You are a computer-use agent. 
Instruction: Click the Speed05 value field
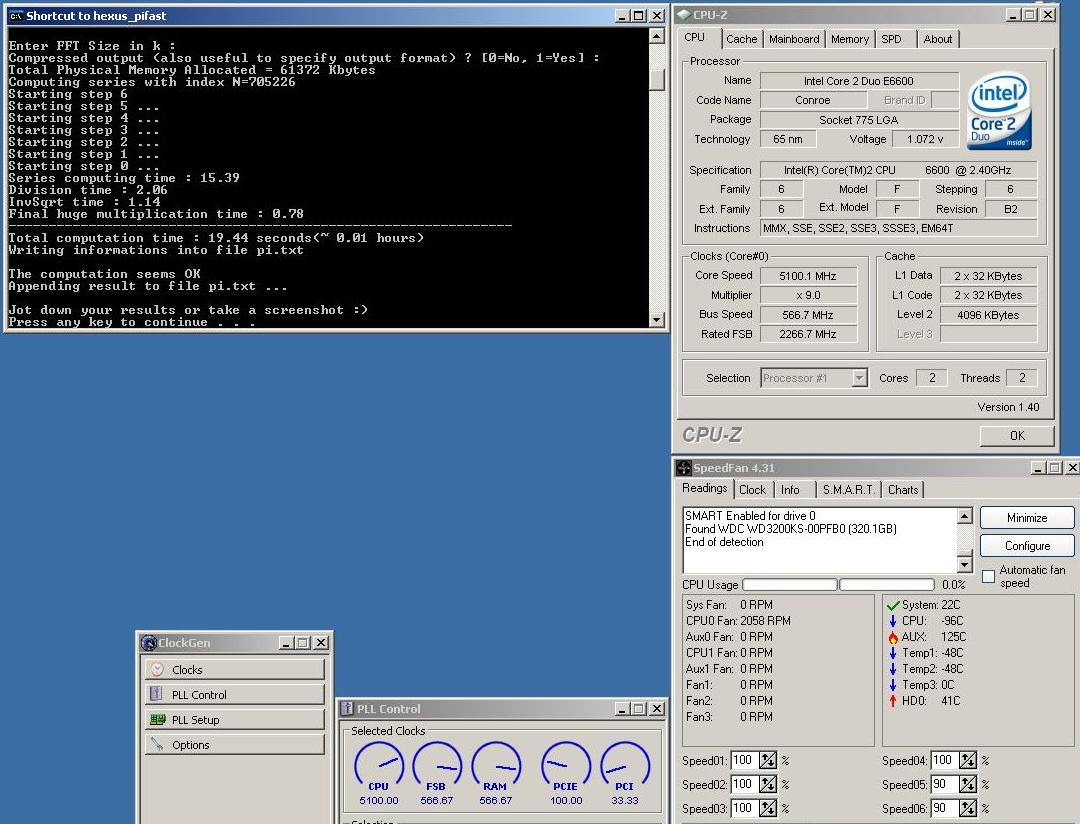[x=944, y=785]
